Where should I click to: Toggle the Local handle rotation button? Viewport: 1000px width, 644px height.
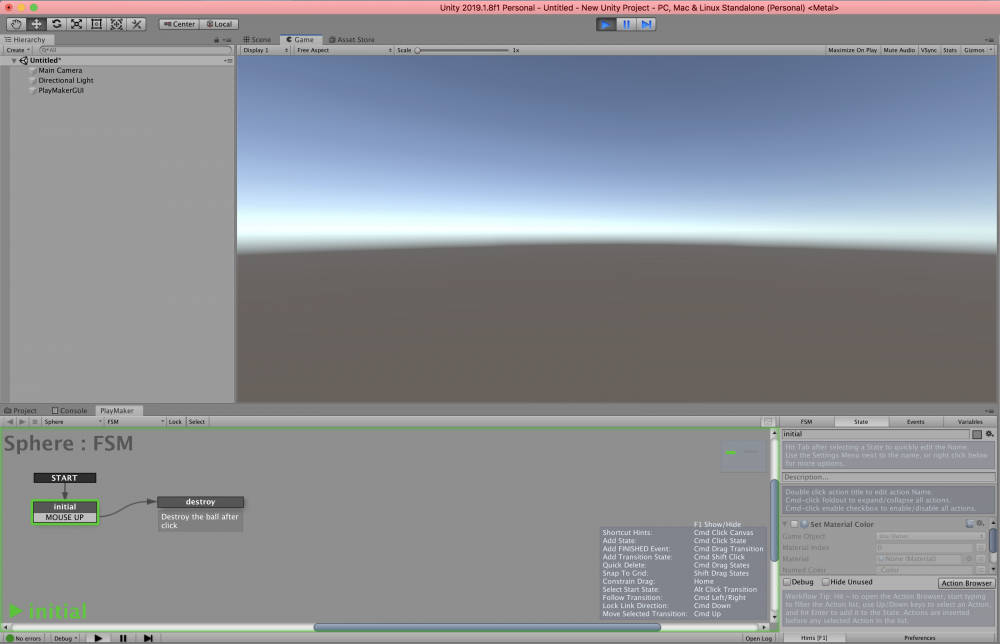[219, 24]
